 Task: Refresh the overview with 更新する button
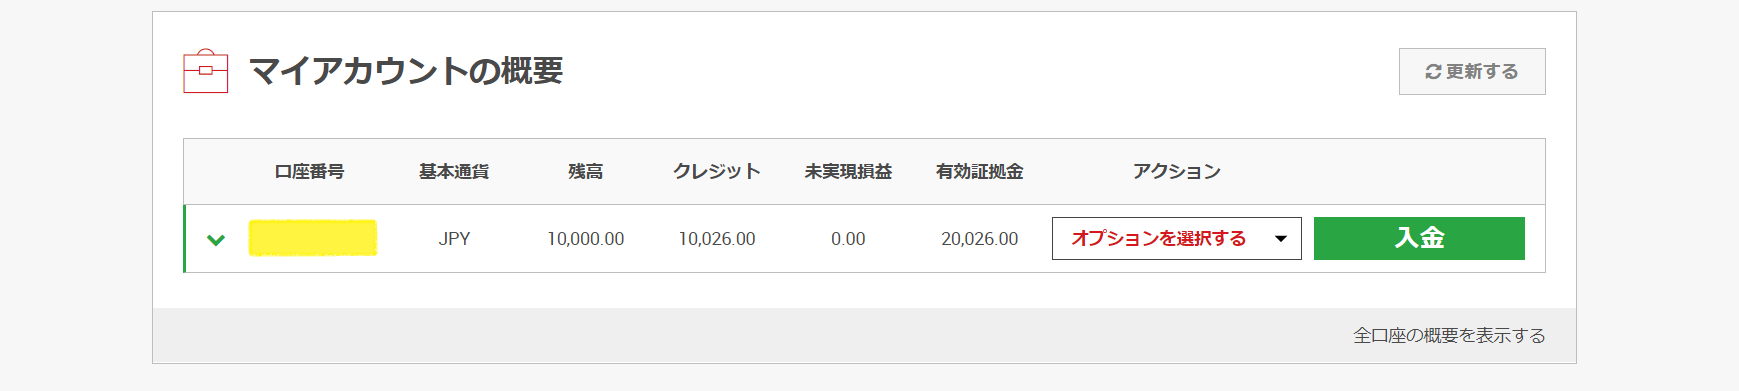pos(1472,71)
